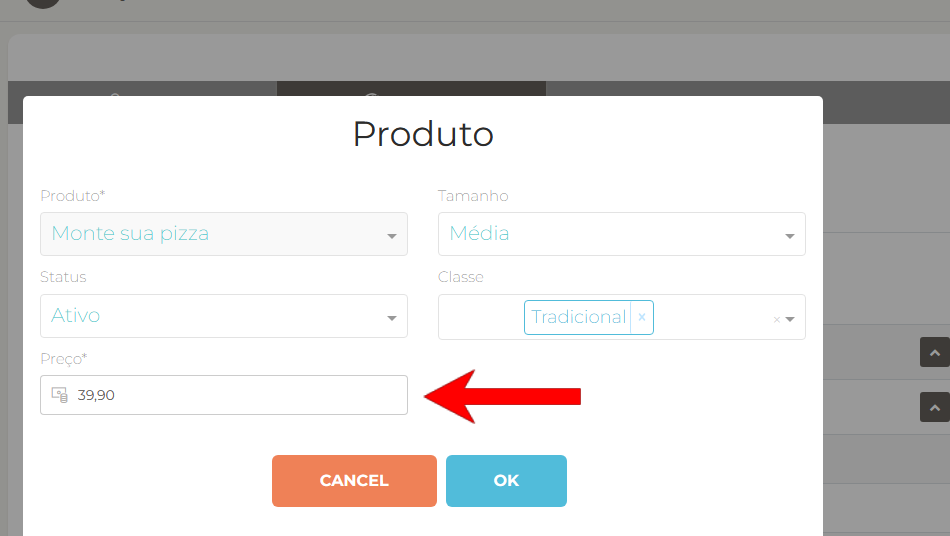Expand the Classe list with its caret
Viewport: 950px width, 536px height.
(790, 319)
